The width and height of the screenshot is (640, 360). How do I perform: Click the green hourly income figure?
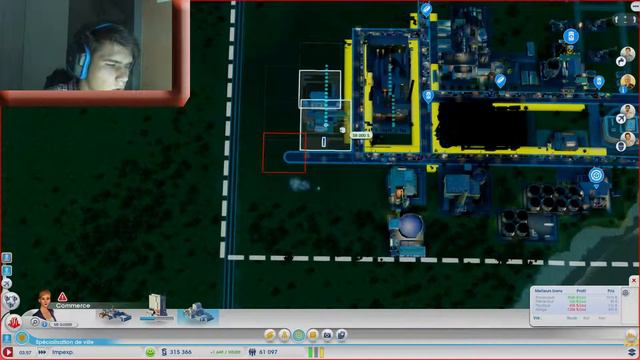click(x=225, y=352)
